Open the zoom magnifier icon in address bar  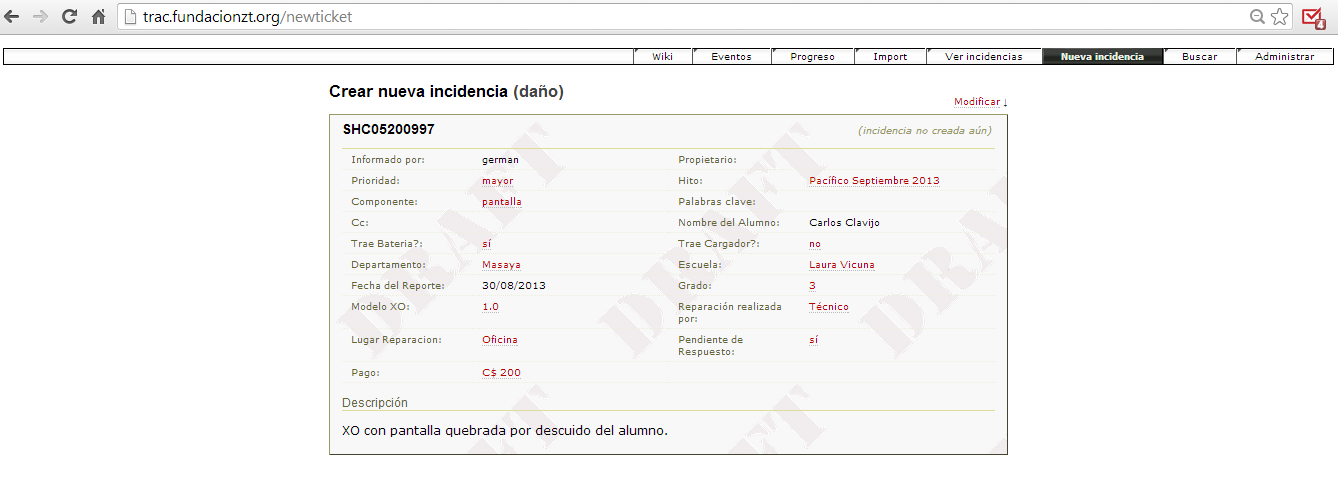click(x=1257, y=17)
